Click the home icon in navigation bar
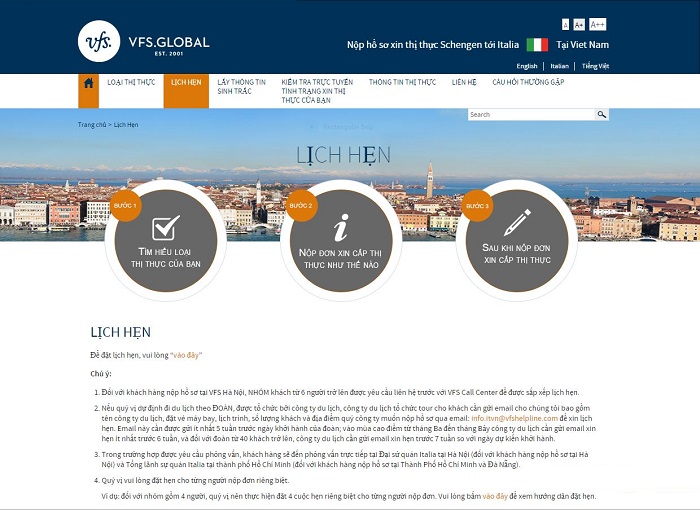This screenshot has width=700, height=510. [88, 84]
